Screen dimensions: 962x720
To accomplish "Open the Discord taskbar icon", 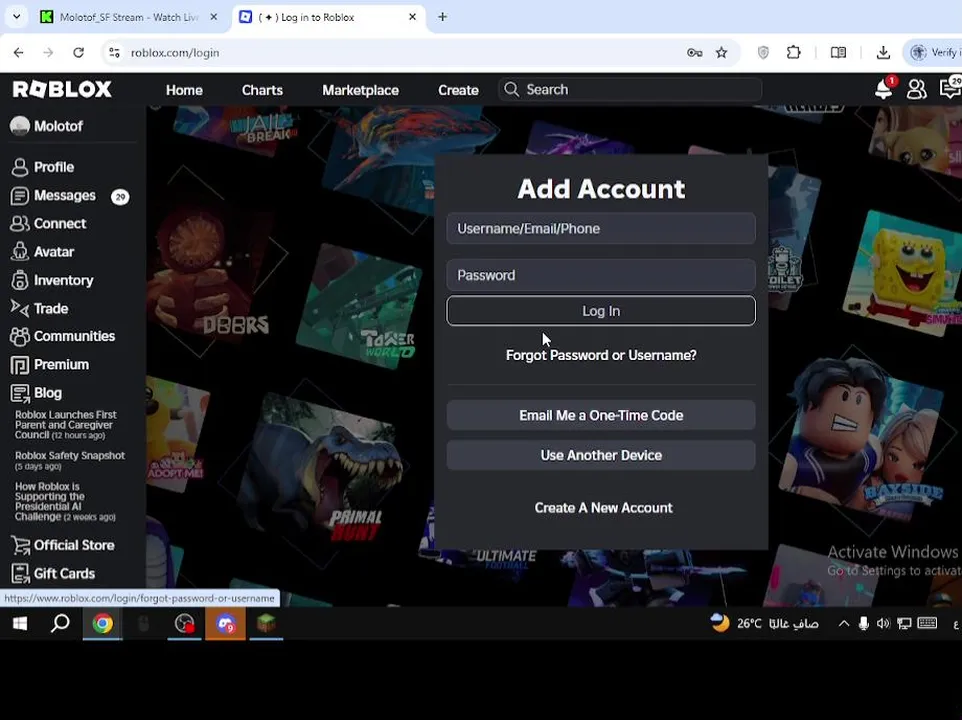I will (225, 624).
